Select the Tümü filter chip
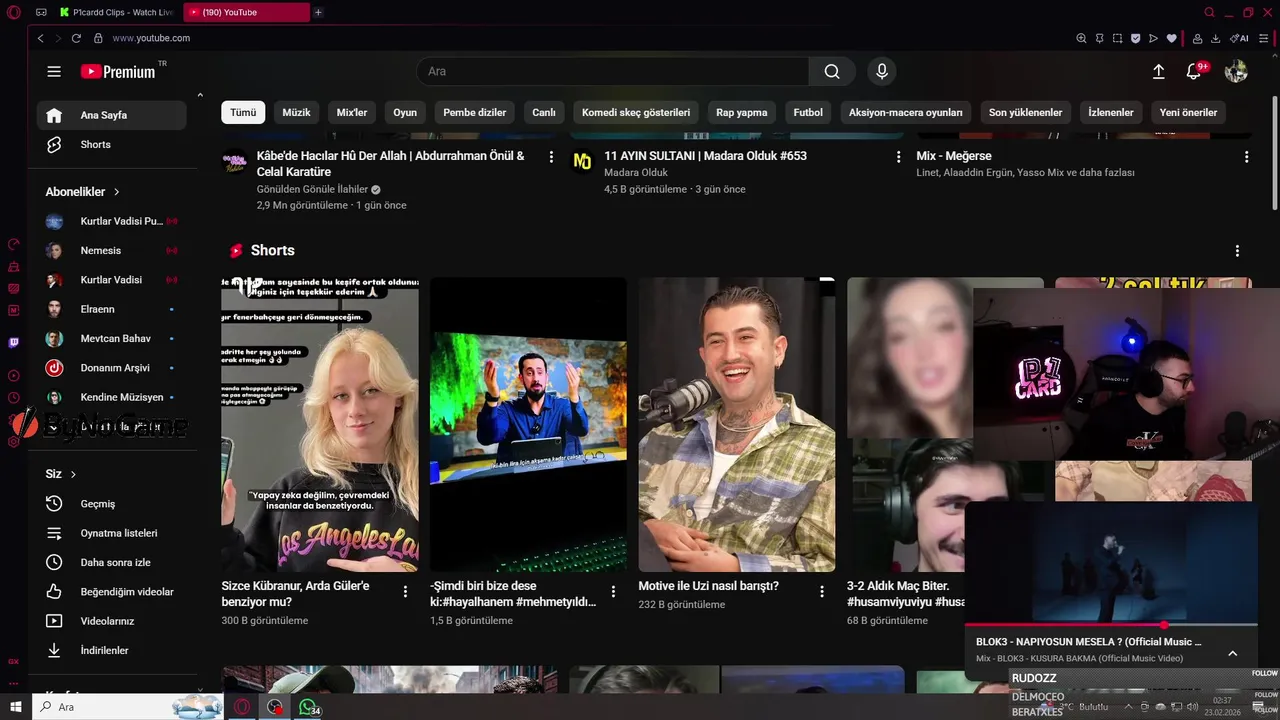Viewport: 1280px width, 720px height. click(x=243, y=112)
